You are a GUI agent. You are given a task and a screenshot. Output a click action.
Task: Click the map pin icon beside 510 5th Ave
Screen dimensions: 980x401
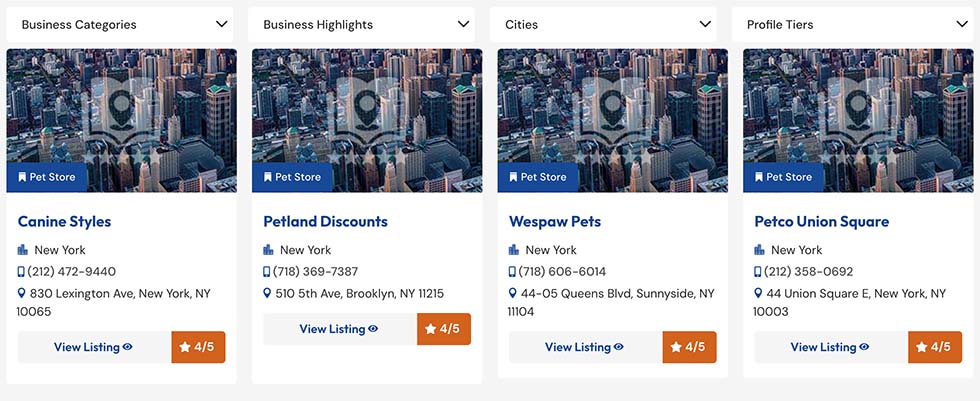(x=267, y=294)
